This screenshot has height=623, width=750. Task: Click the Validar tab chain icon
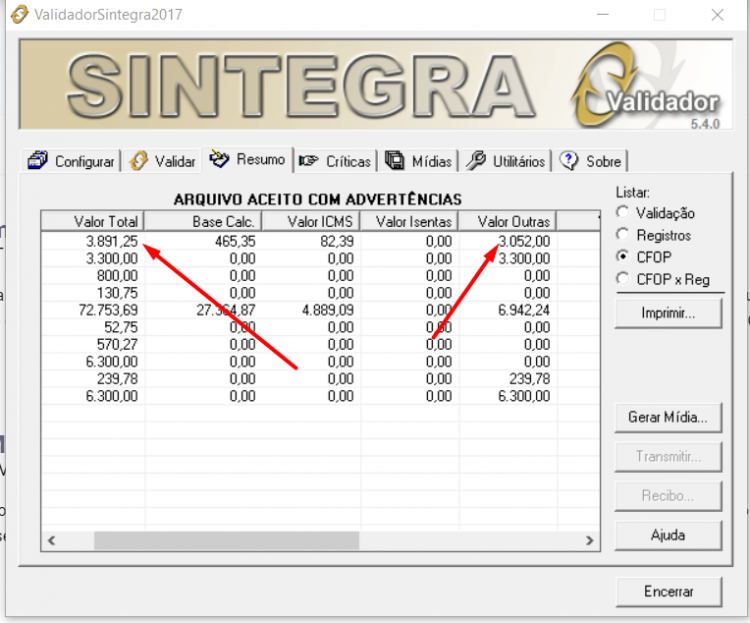tap(139, 161)
